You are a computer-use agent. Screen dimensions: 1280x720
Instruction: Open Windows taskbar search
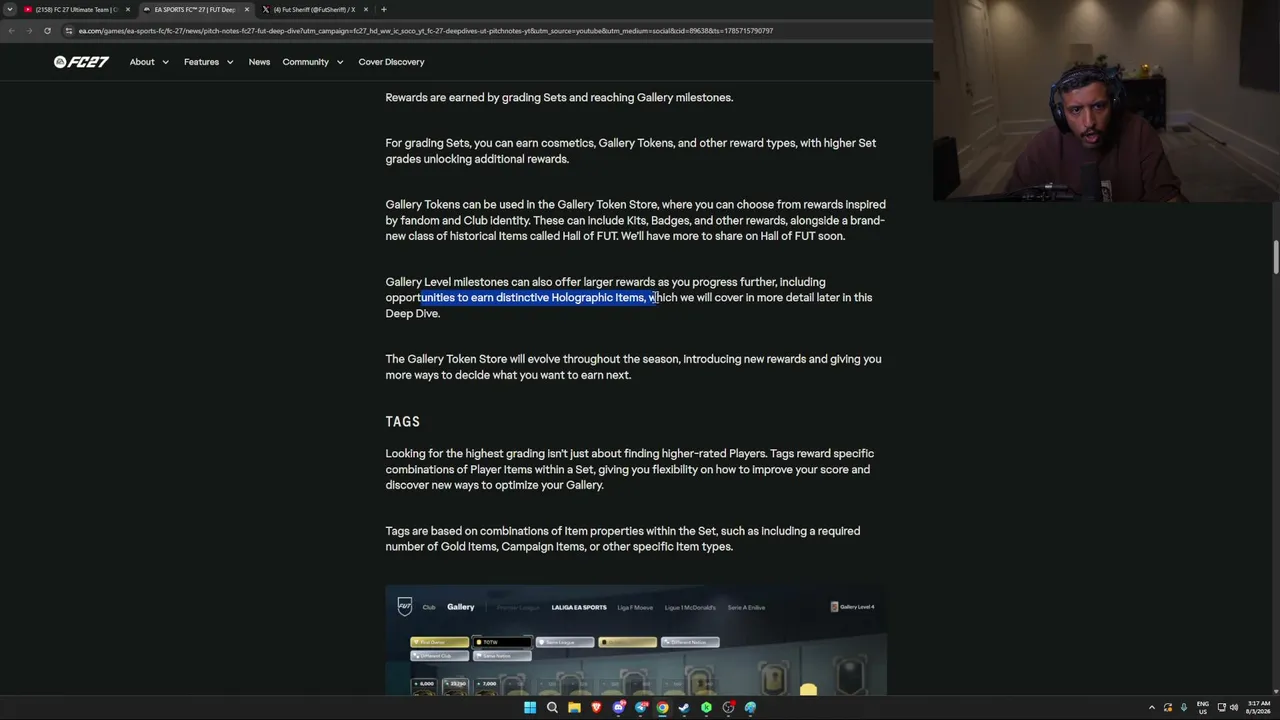tap(552, 708)
